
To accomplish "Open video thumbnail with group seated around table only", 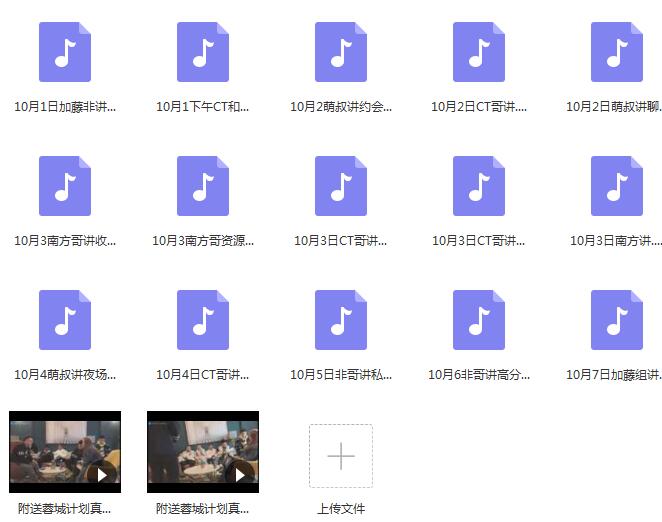I will (x=65, y=452).
